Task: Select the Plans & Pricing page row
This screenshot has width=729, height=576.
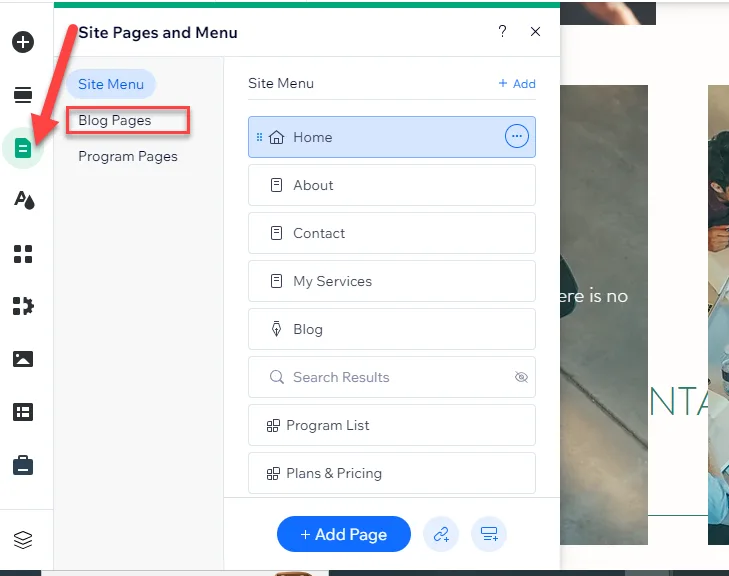Action: (391, 473)
